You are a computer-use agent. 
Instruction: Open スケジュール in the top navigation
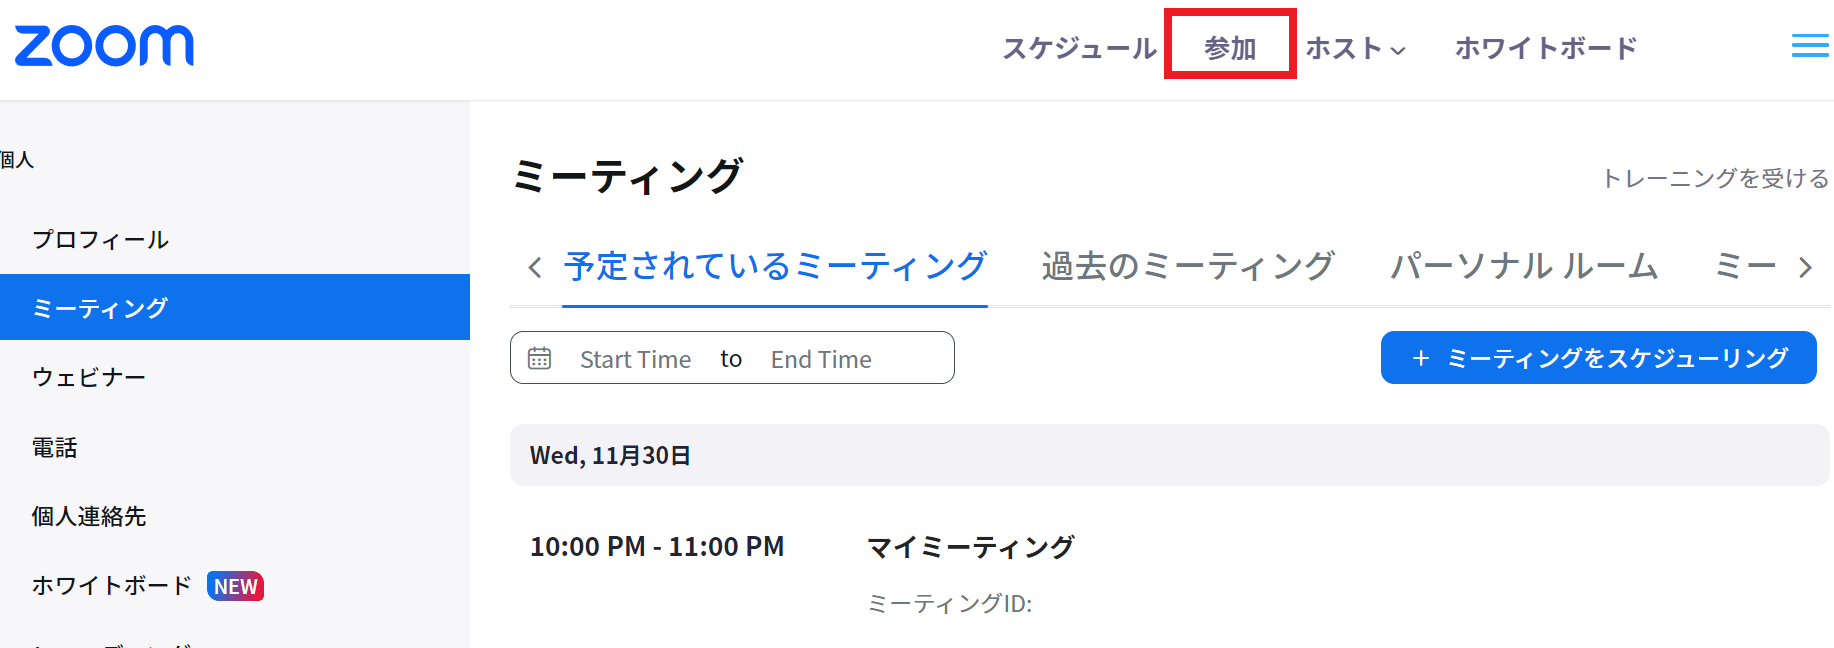click(x=1078, y=48)
